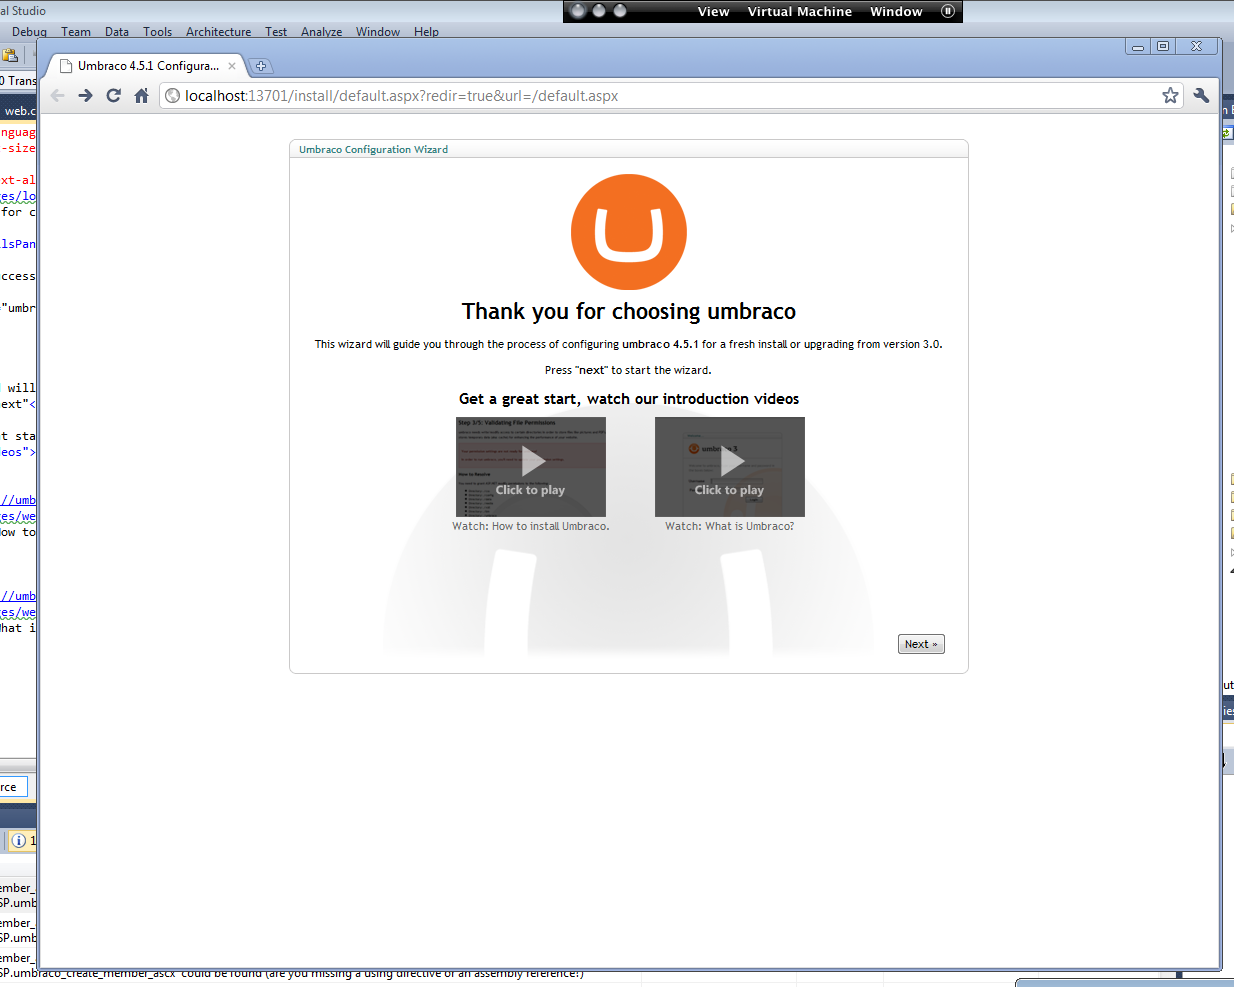Viewport: 1234px width, 987px height.
Task: Open Visual Studio's Data menu
Action: (x=117, y=32)
